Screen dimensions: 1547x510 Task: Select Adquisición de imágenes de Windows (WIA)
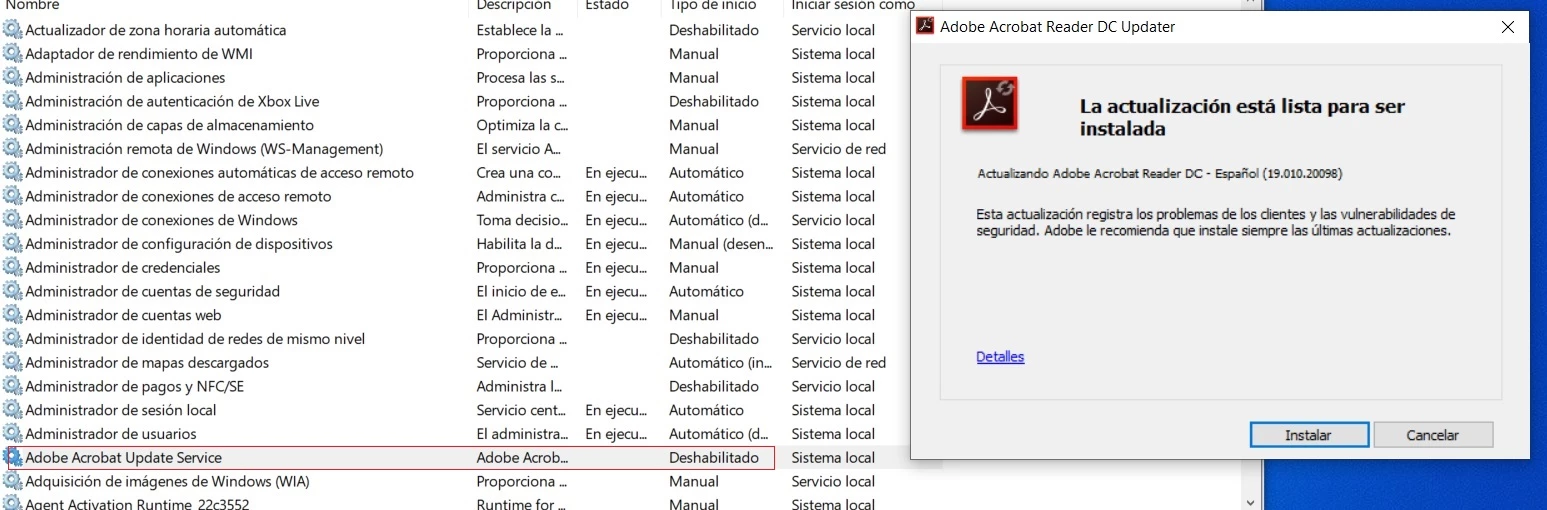pyautogui.click(x=167, y=482)
